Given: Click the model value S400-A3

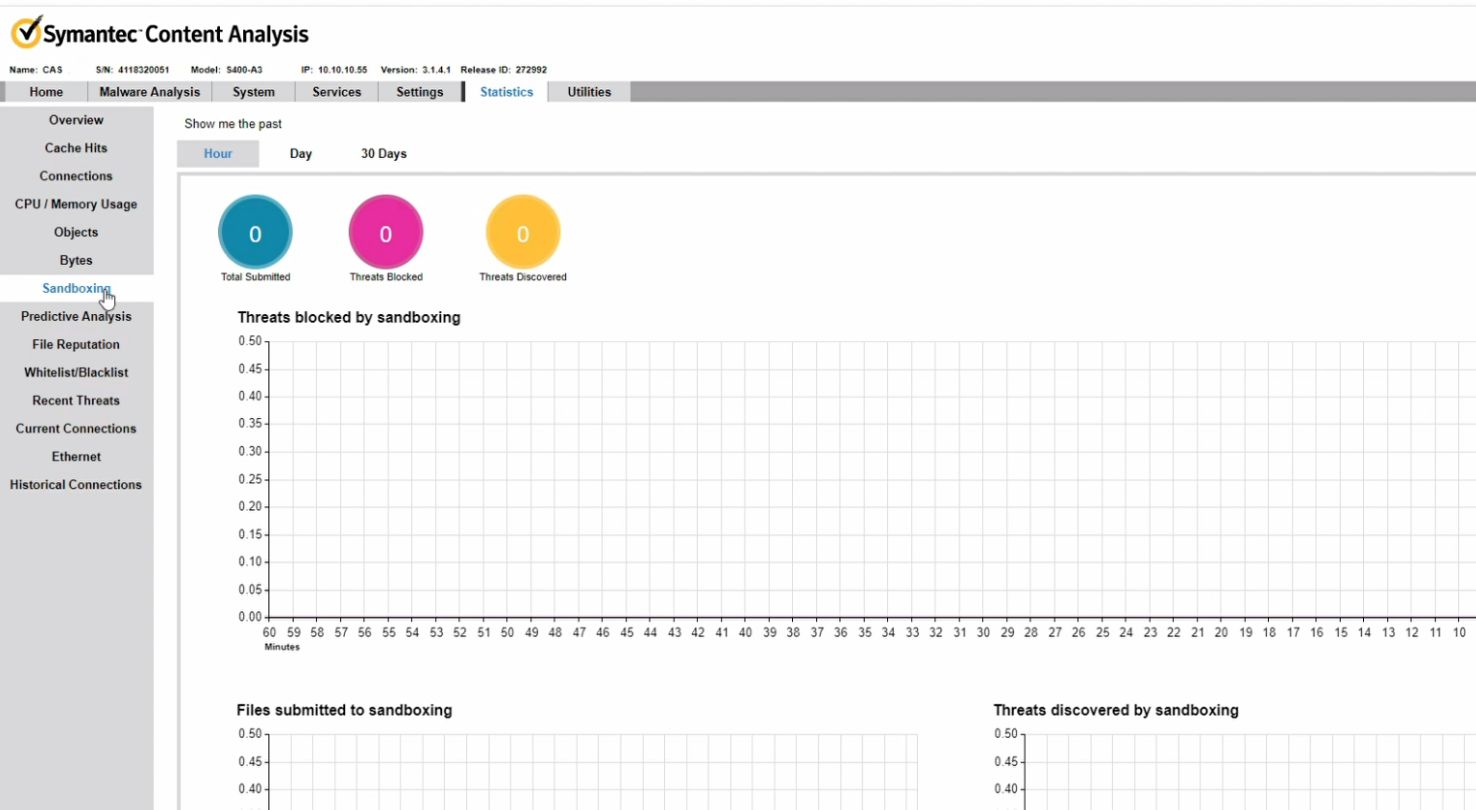Looking at the screenshot, I should pos(244,70).
